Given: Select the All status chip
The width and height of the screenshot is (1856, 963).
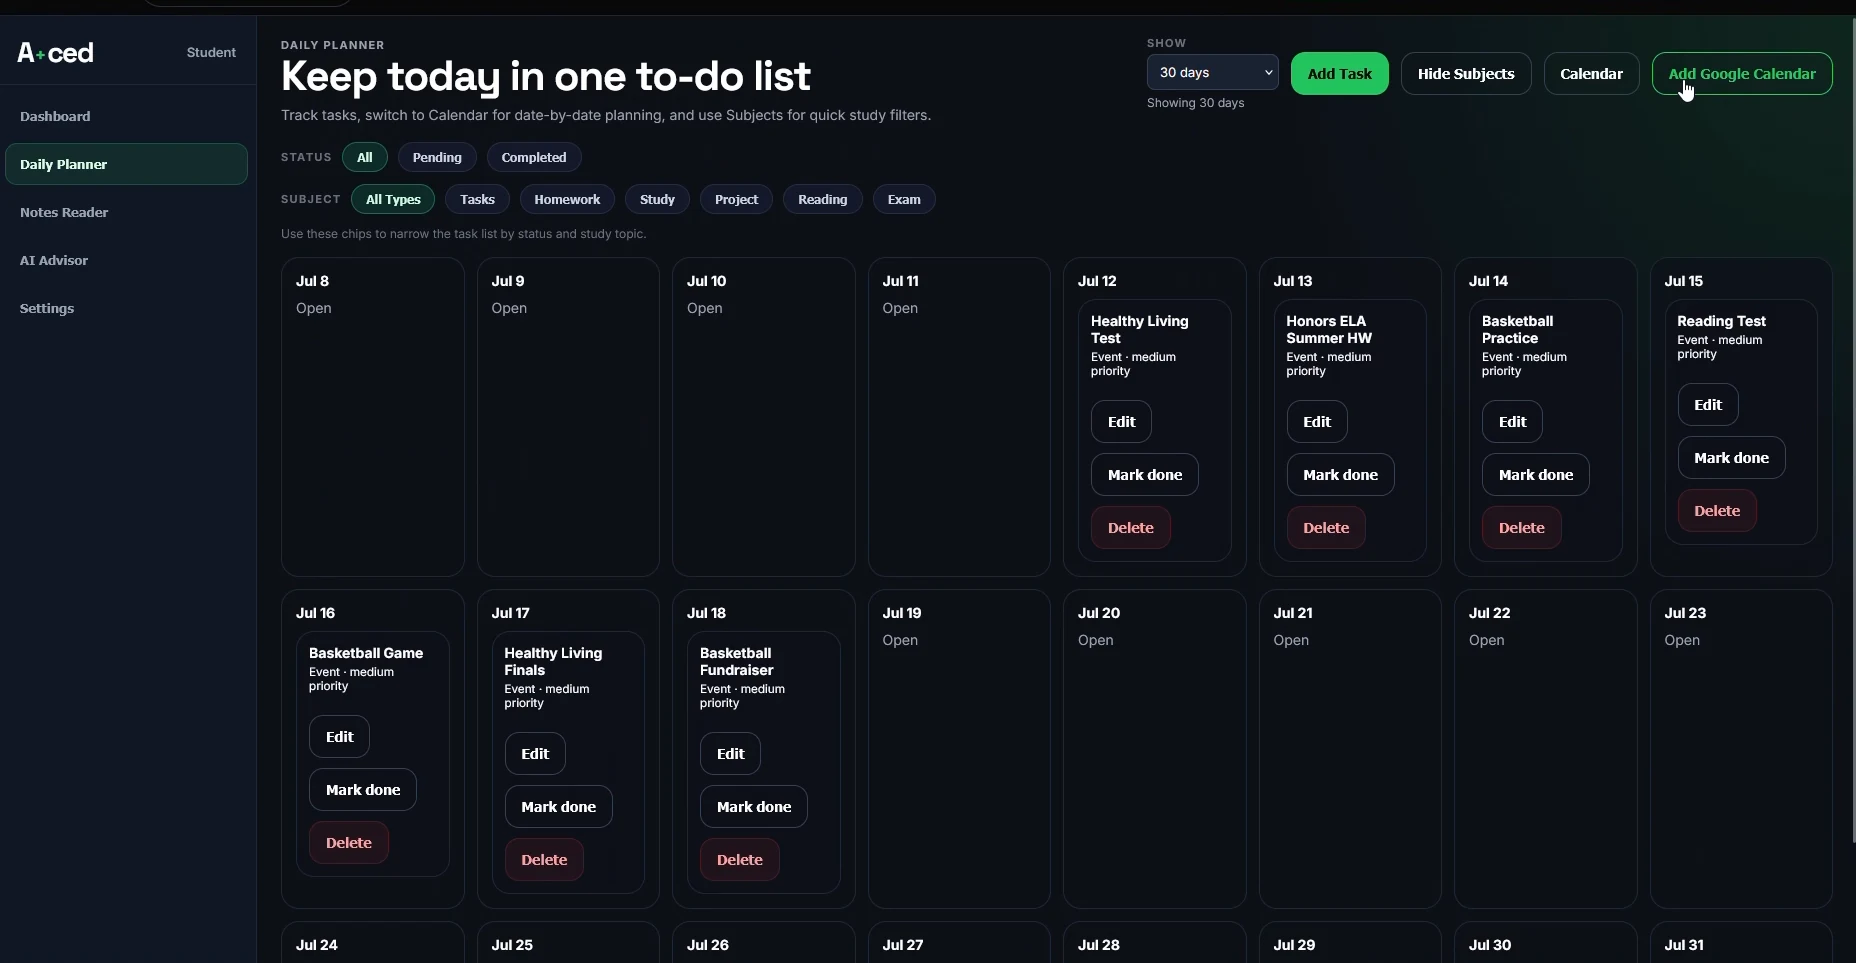Looking at the screenshot, I should [x=364, y=157].
